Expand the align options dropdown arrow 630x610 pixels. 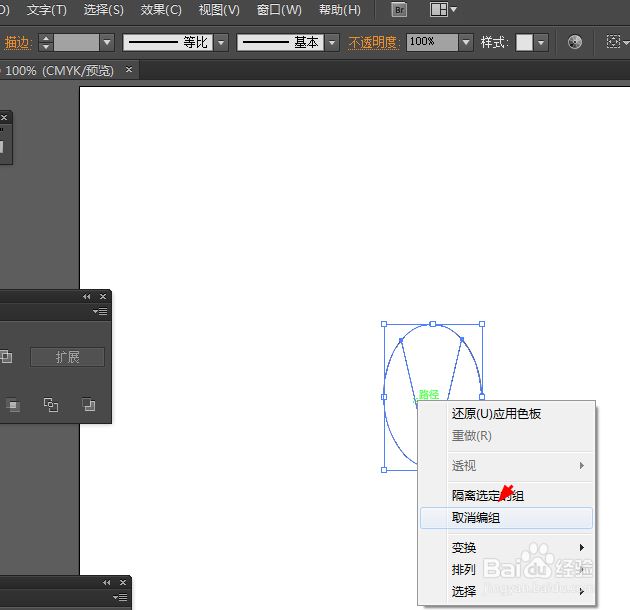pyautogui.click(x=626, y=43)
